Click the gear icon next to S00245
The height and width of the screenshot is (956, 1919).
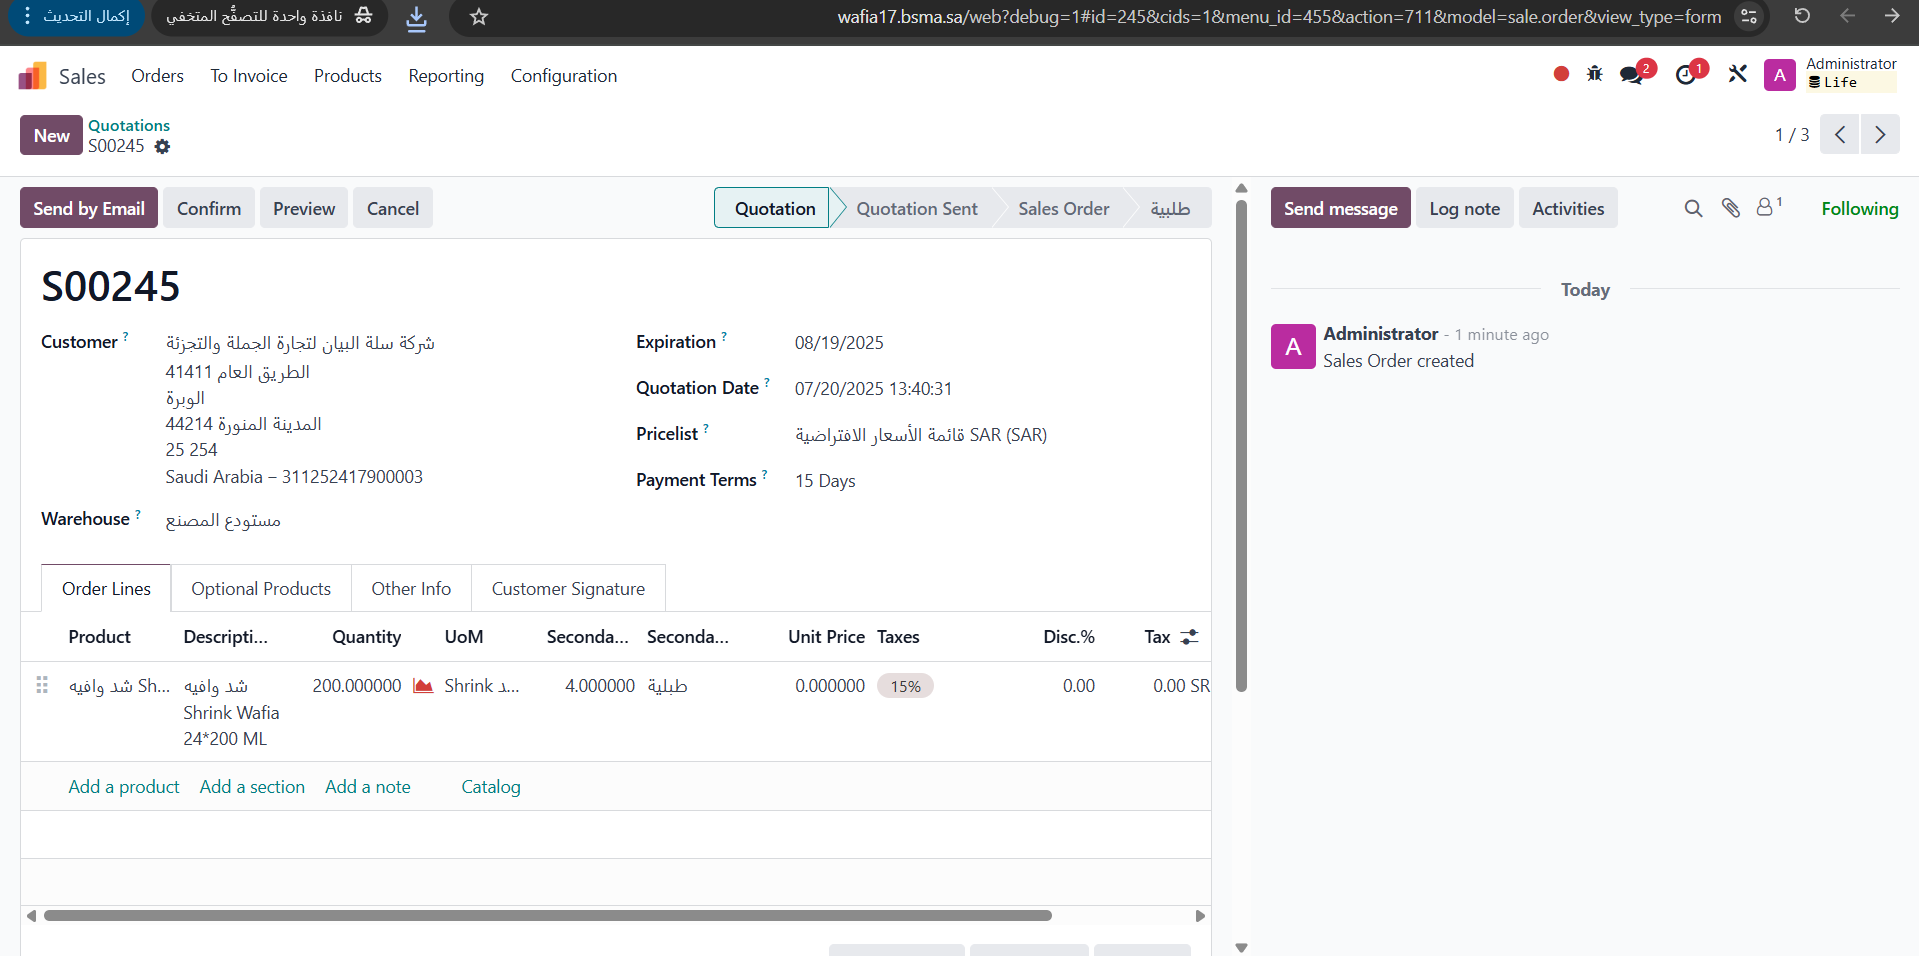pyautogui.click(x=162, y=147)
